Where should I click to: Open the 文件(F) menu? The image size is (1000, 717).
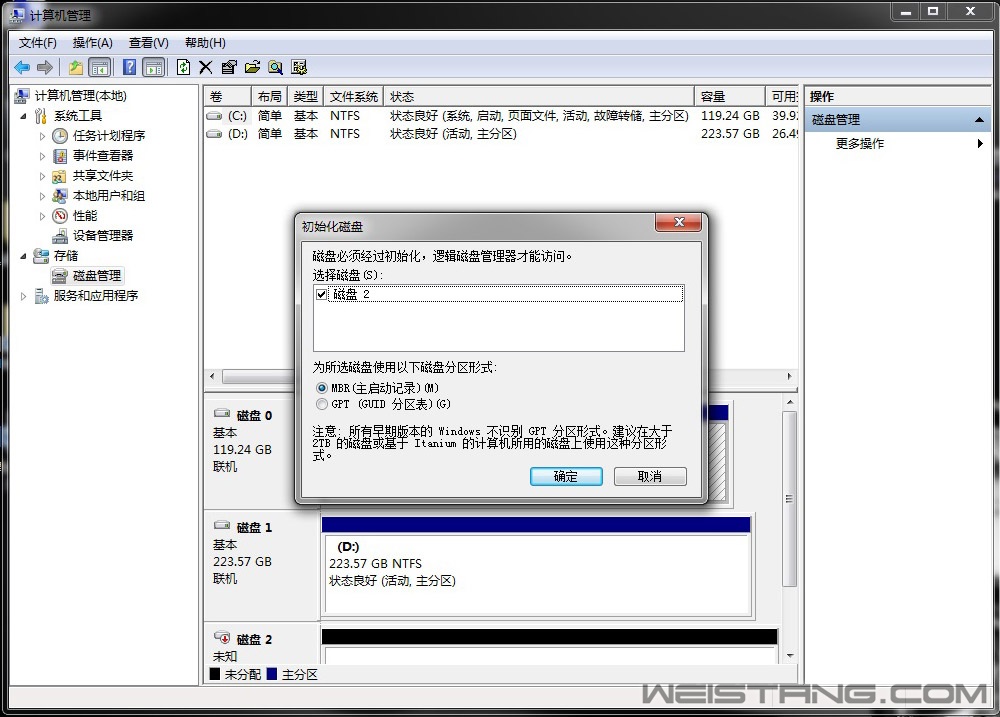(x=38, y=43)
